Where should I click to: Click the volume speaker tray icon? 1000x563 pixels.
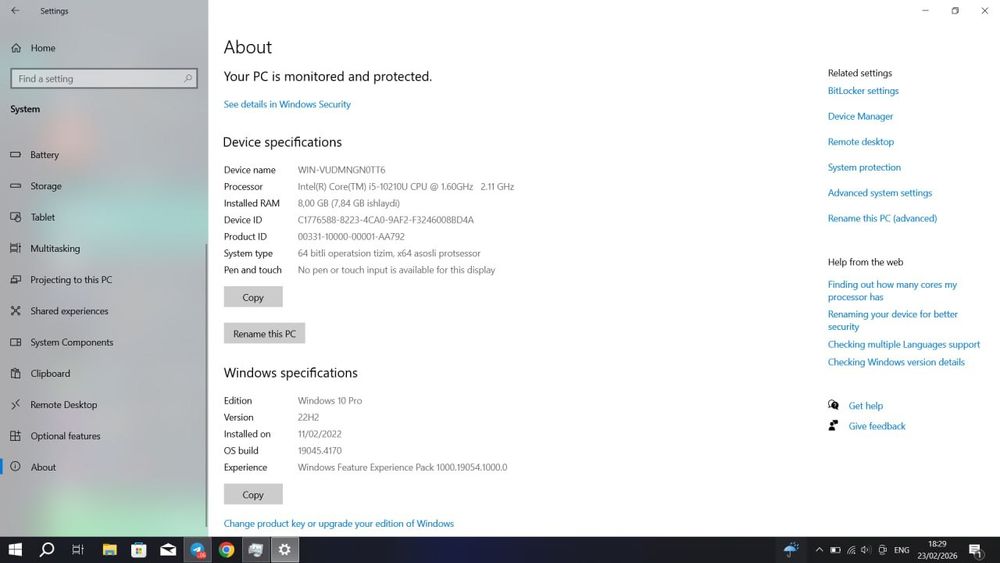(865, 550)
